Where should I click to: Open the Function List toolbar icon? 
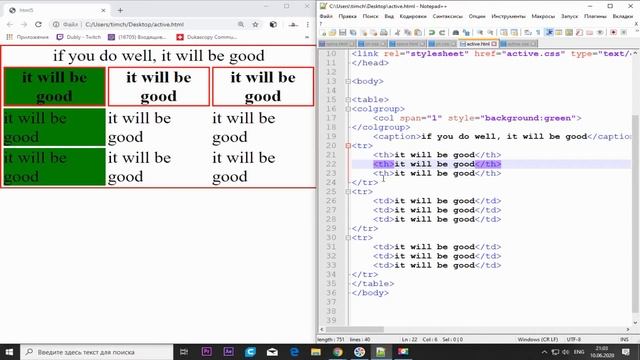(x=578, y=33)
